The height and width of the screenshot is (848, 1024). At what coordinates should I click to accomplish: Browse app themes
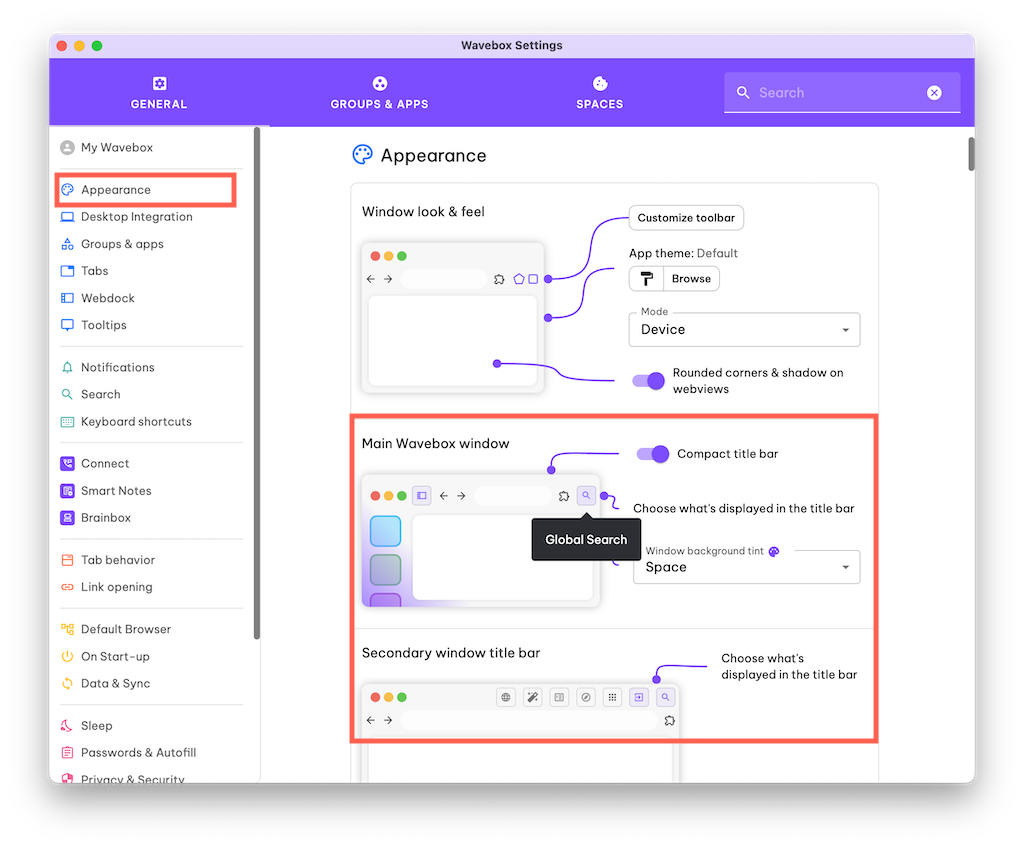(x=691, y=279)
